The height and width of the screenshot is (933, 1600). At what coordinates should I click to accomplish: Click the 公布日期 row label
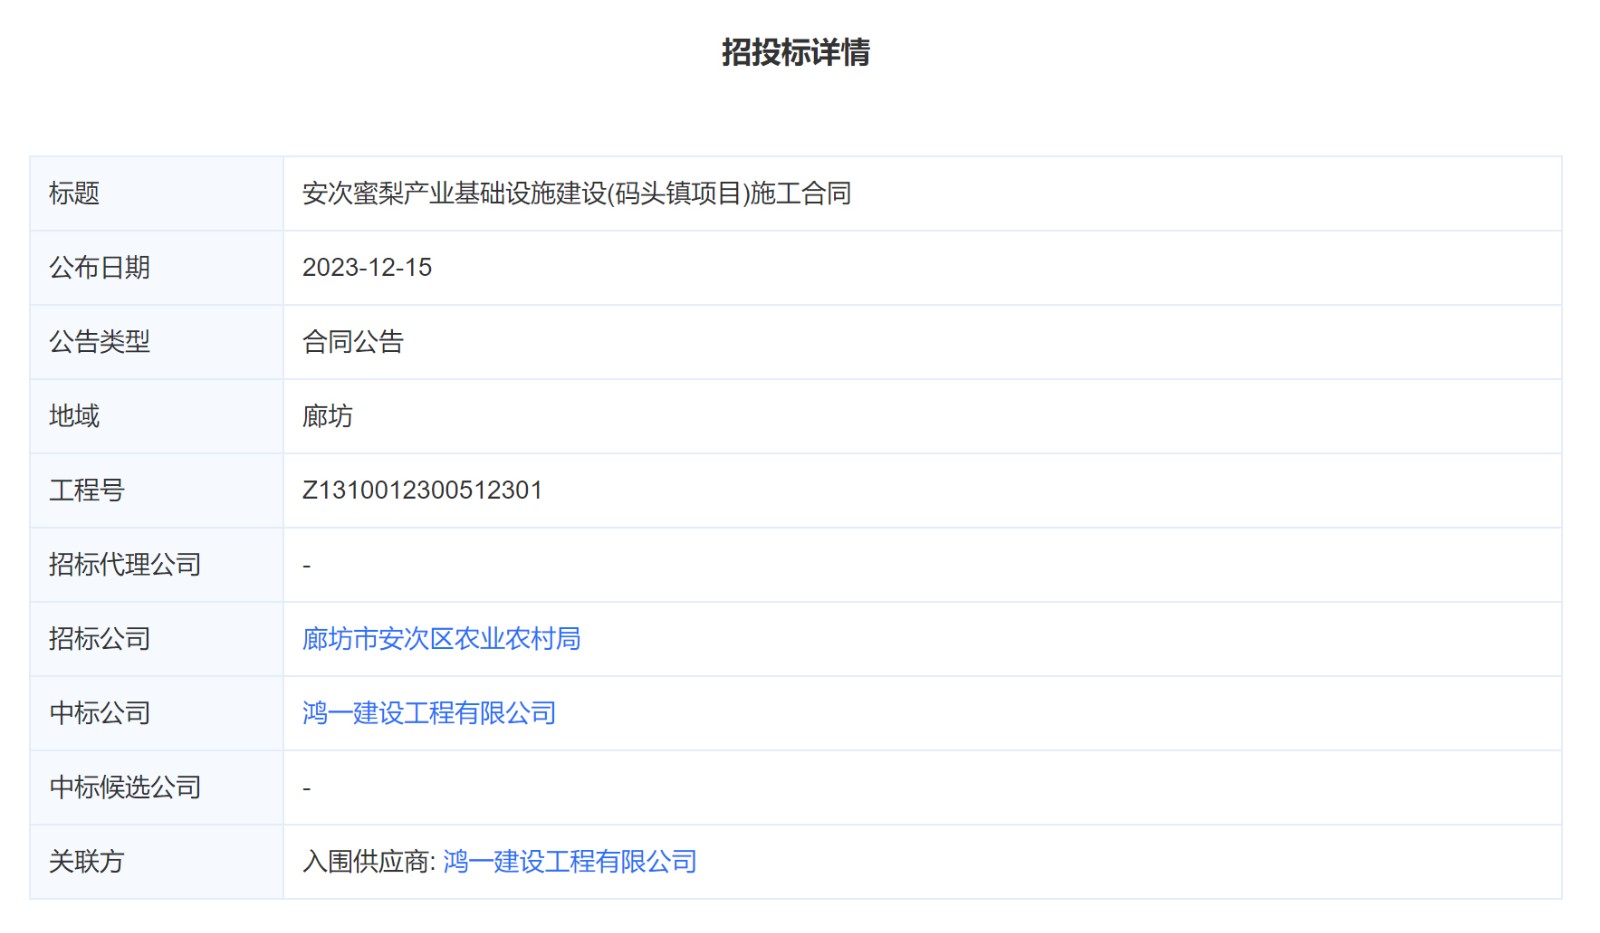tap(99, 268)
